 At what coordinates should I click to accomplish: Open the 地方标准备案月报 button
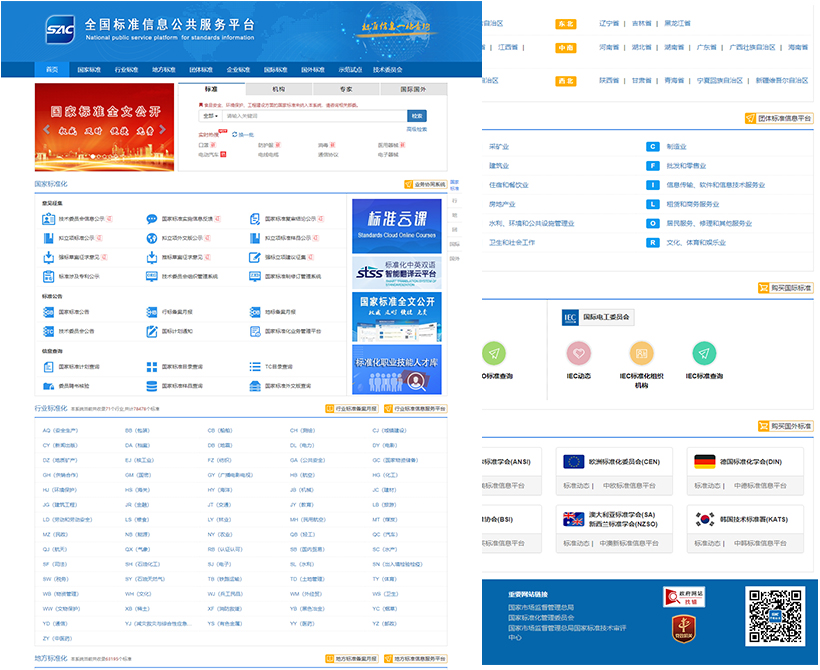[x=351, y=659]
